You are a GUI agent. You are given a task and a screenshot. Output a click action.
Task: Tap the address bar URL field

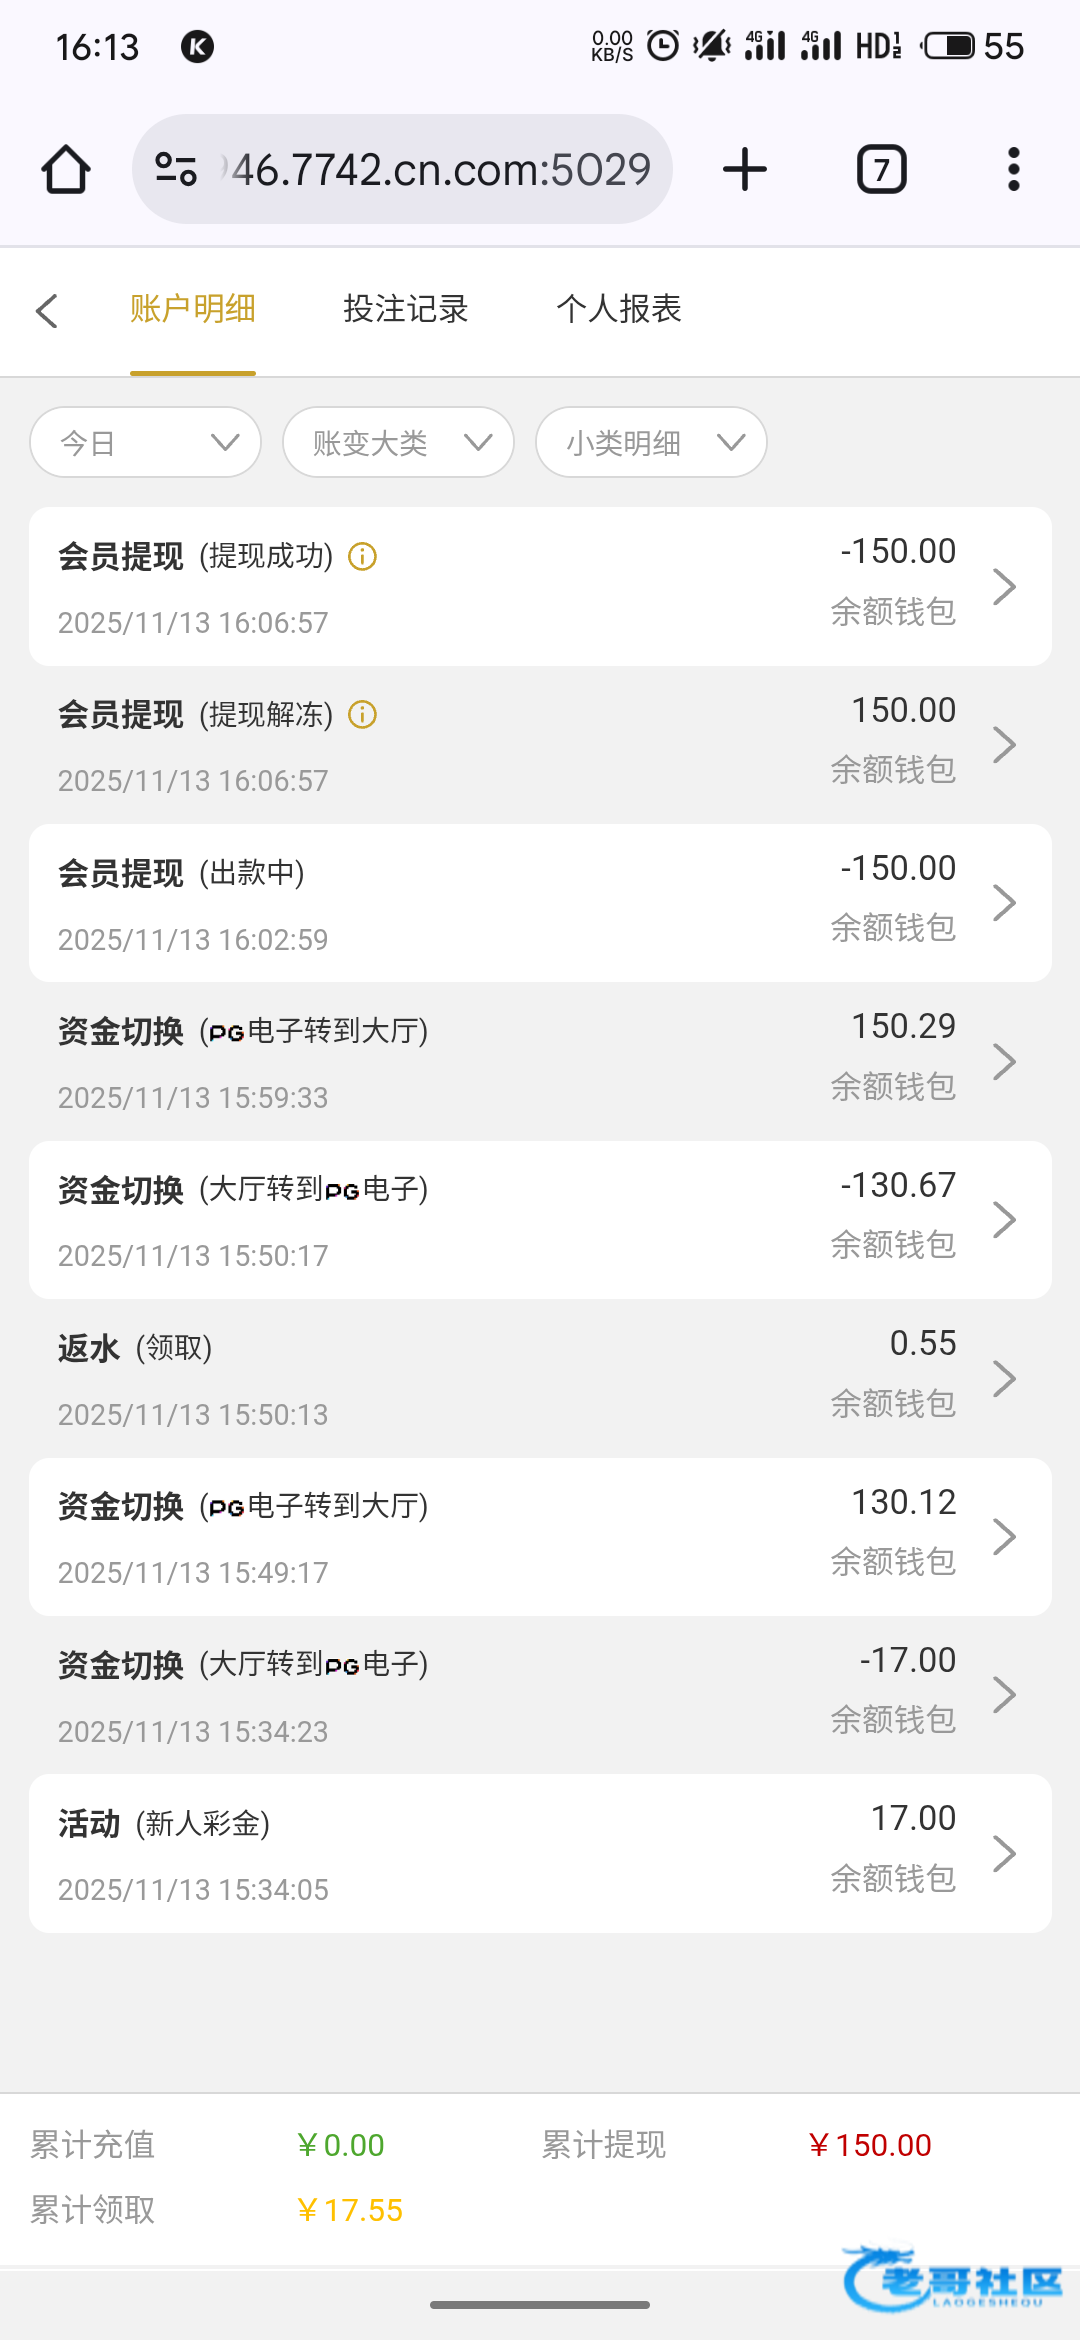click(x=440, y=169)
